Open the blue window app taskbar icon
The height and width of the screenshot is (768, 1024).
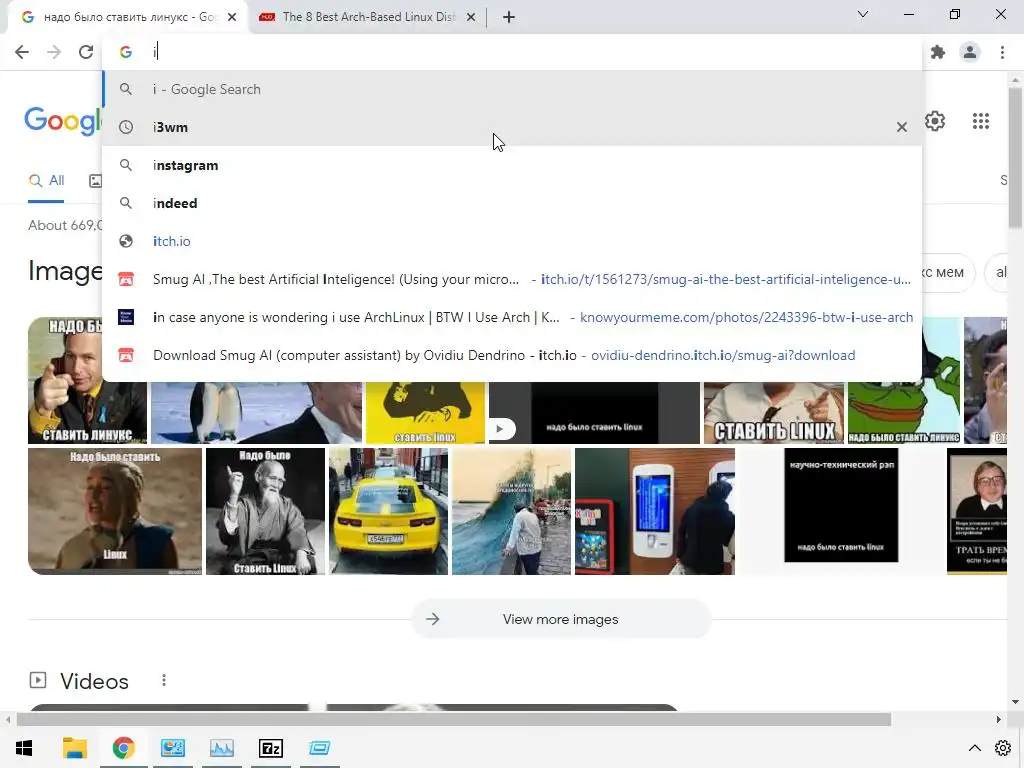(319, 748)
